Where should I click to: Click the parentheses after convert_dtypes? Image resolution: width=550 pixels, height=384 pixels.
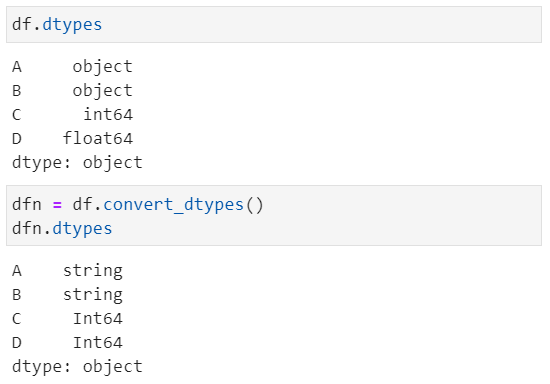pos(254,205)
